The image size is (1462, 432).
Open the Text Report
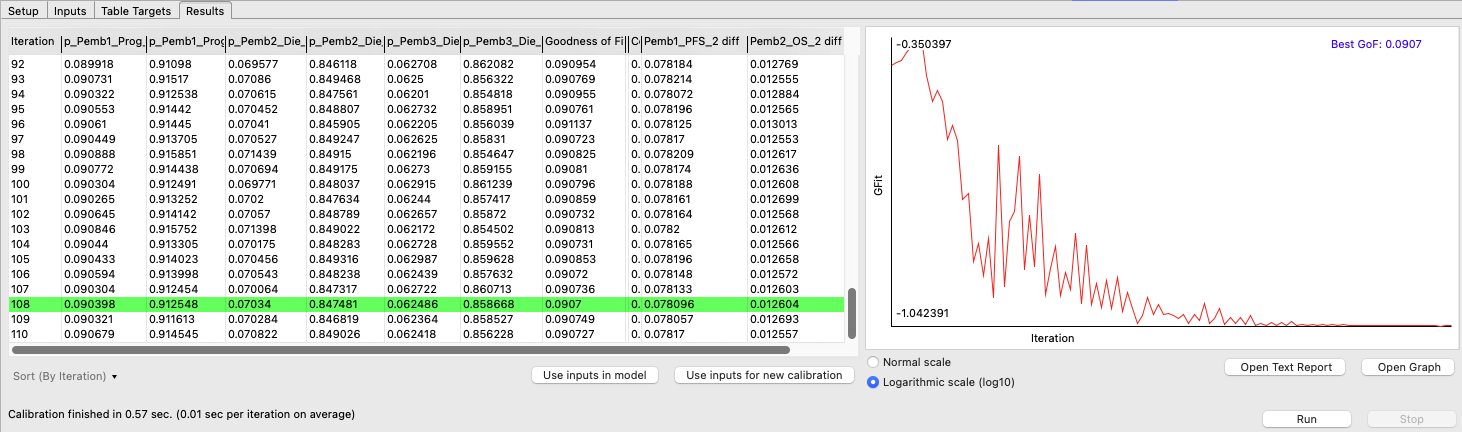coord(1285,367)
